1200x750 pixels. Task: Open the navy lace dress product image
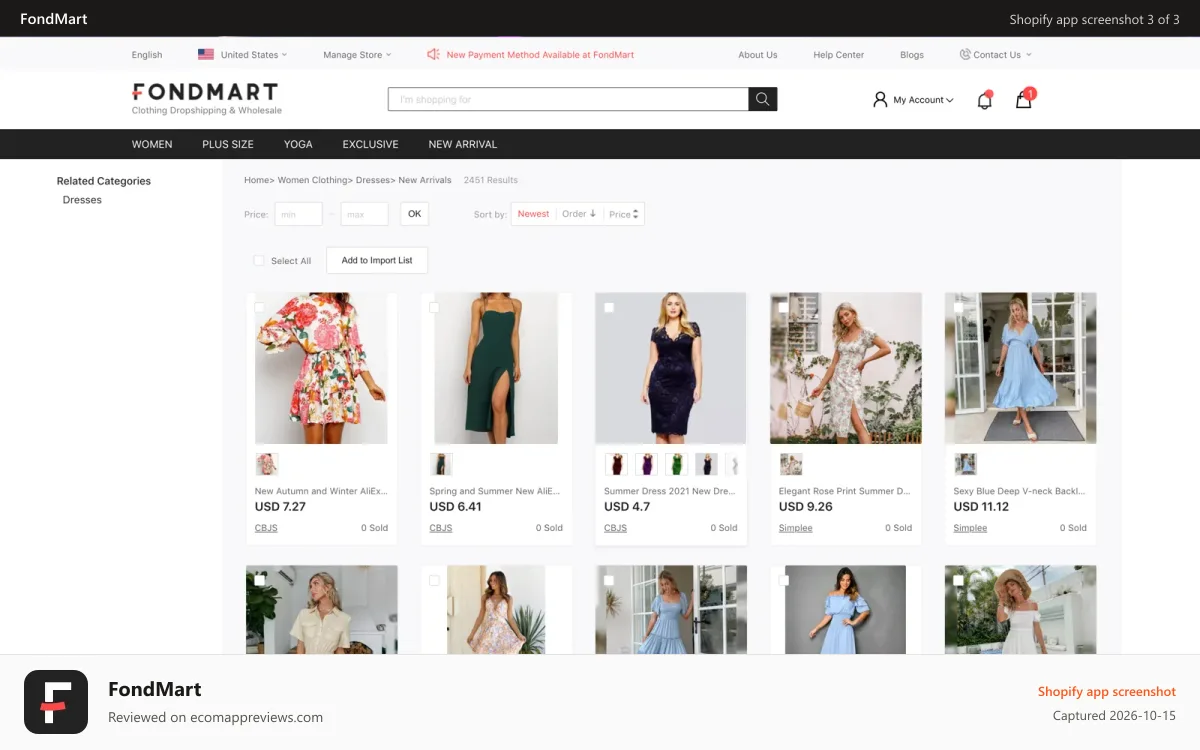(671, 368)
